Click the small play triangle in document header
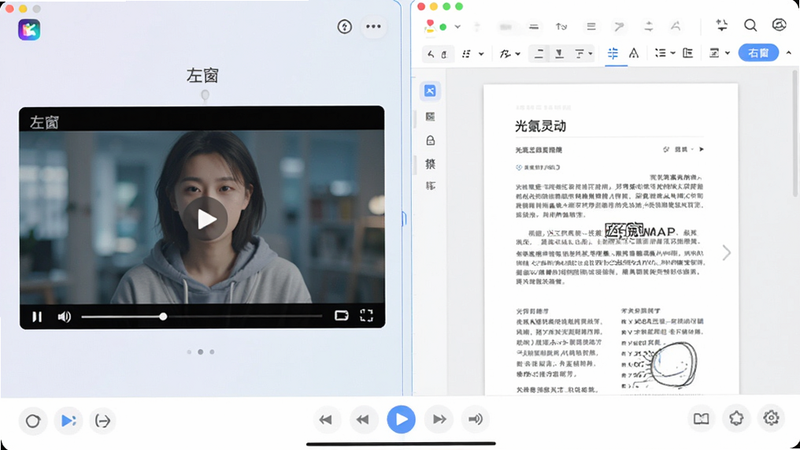Screen dimensions: 800x450 (702, 149)
